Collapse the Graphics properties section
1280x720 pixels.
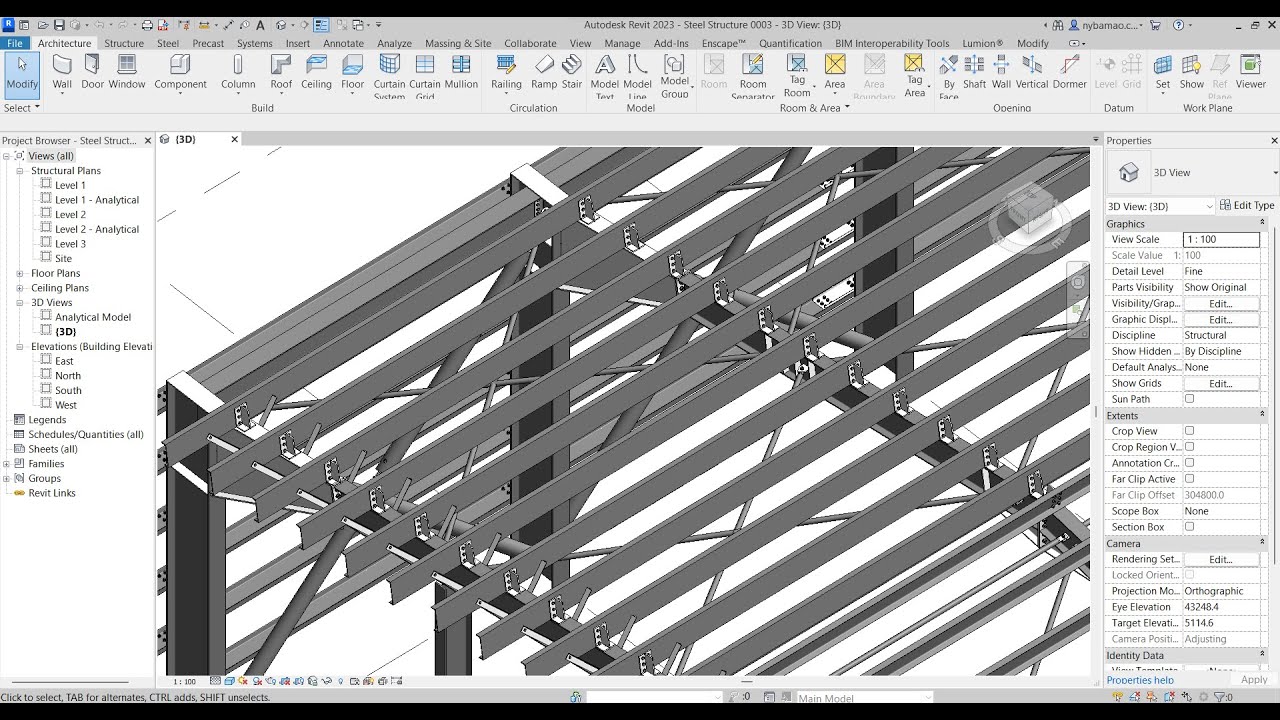point(1262,224)
